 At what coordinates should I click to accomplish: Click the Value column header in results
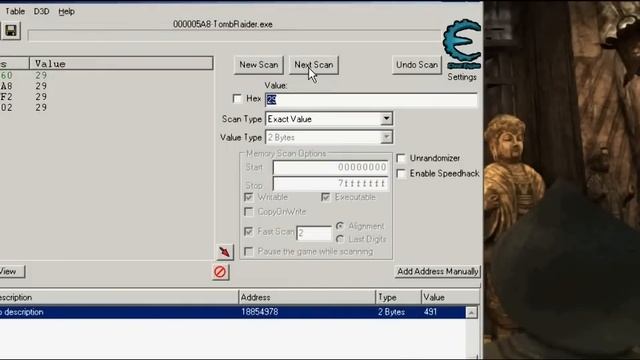[x=121, y=64]
